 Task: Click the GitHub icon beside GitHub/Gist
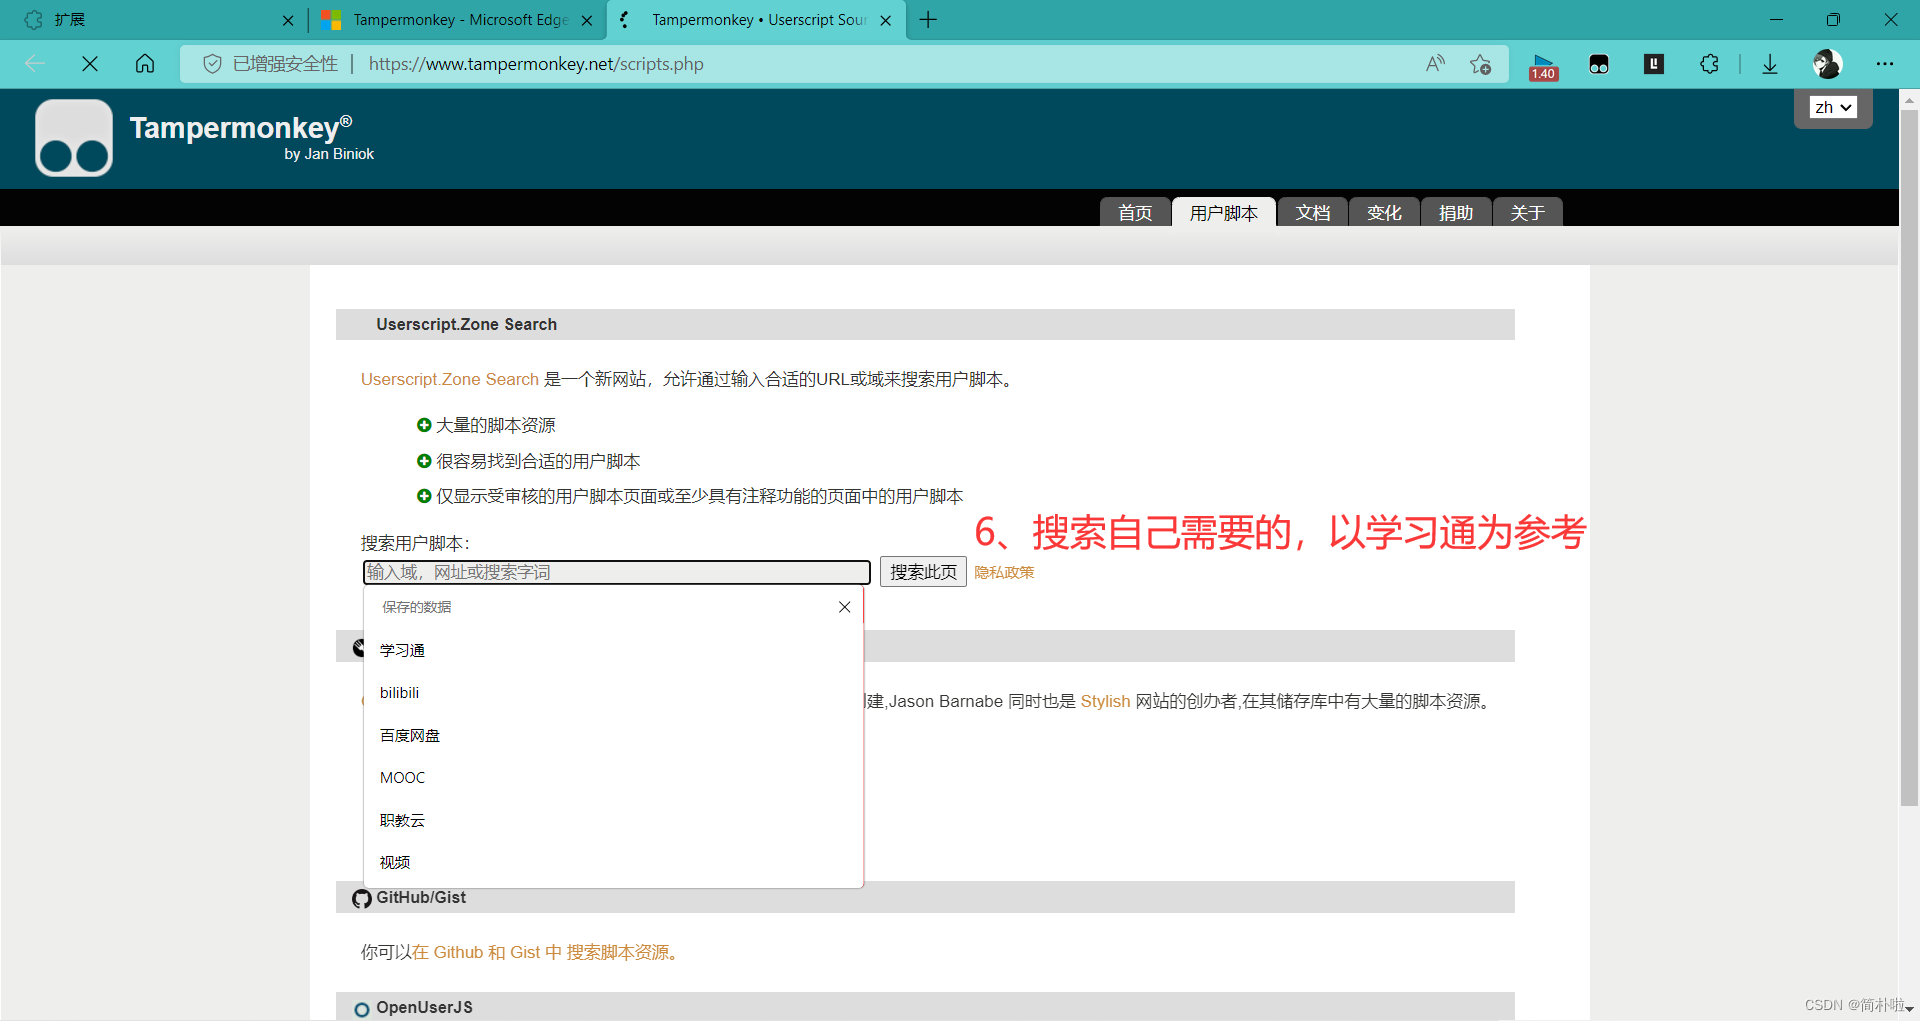point(362,898)
